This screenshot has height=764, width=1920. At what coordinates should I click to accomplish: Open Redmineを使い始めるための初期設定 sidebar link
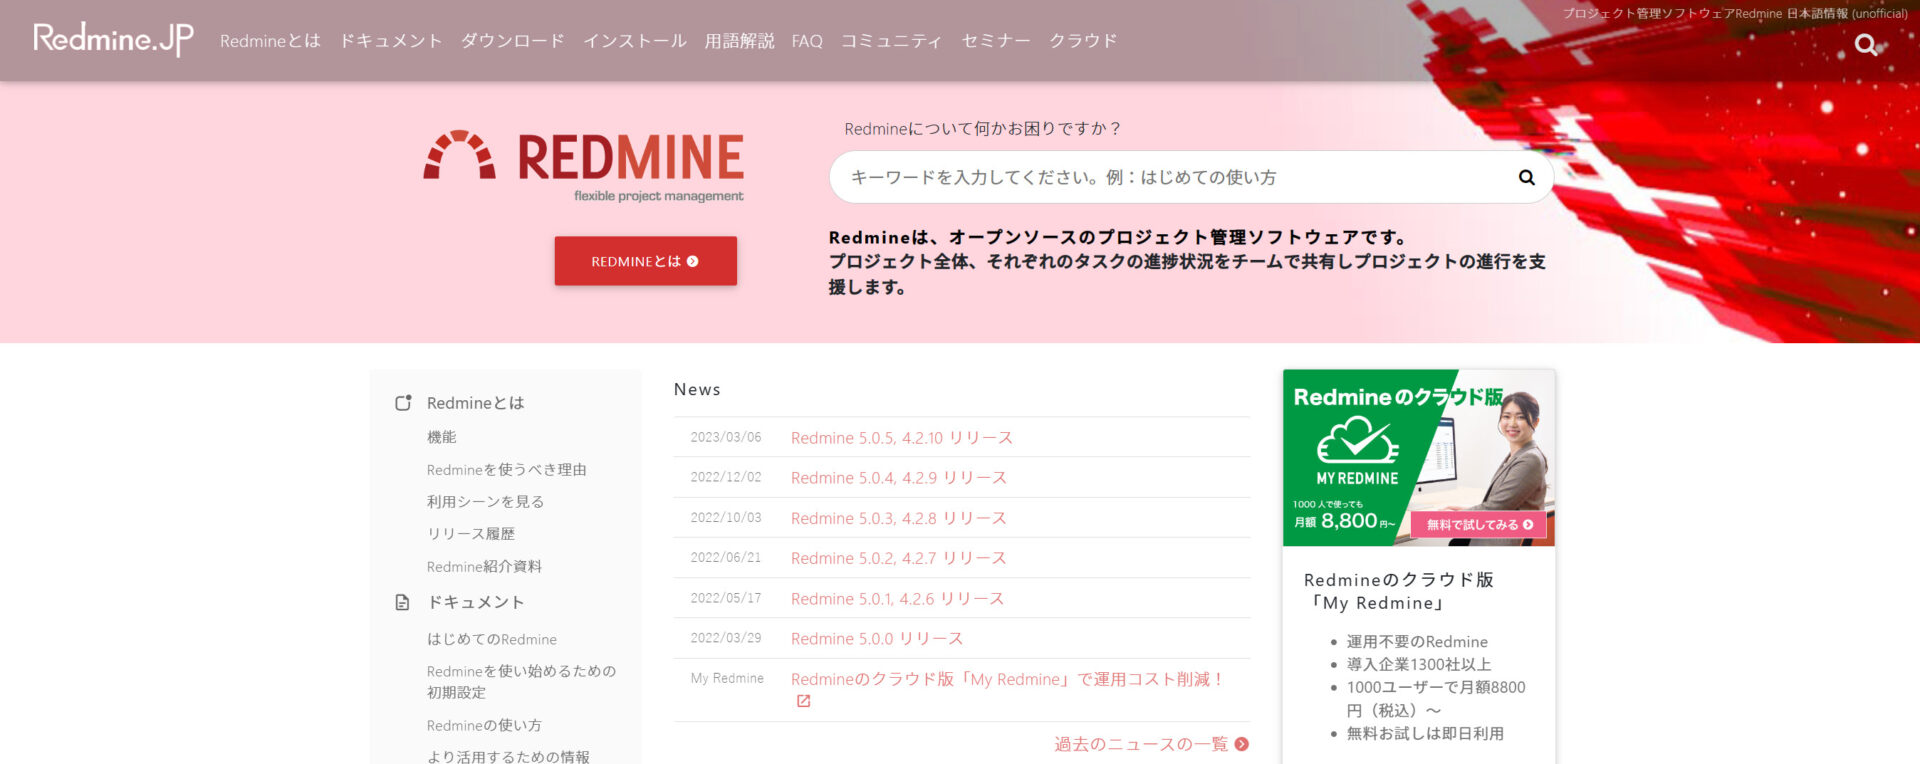(x=521, y=682)
